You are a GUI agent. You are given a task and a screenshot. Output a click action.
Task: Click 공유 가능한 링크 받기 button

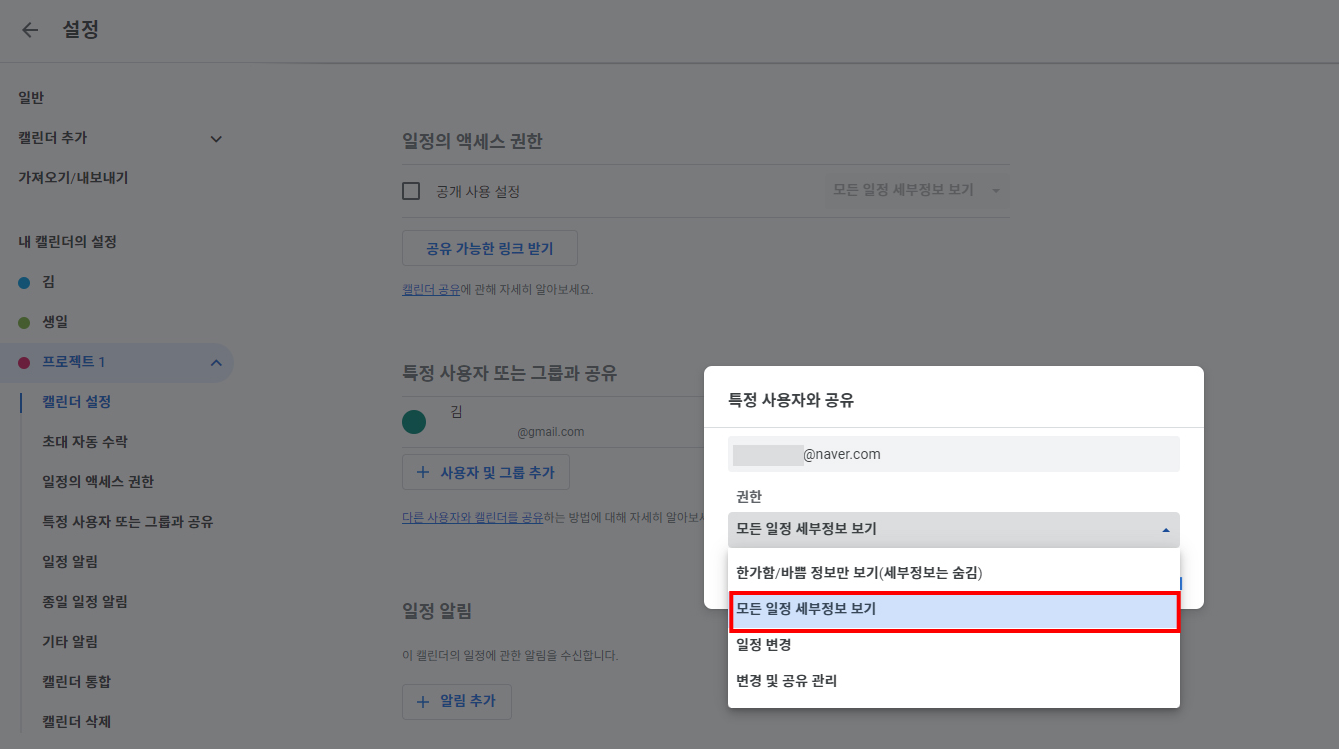(490, 248)
